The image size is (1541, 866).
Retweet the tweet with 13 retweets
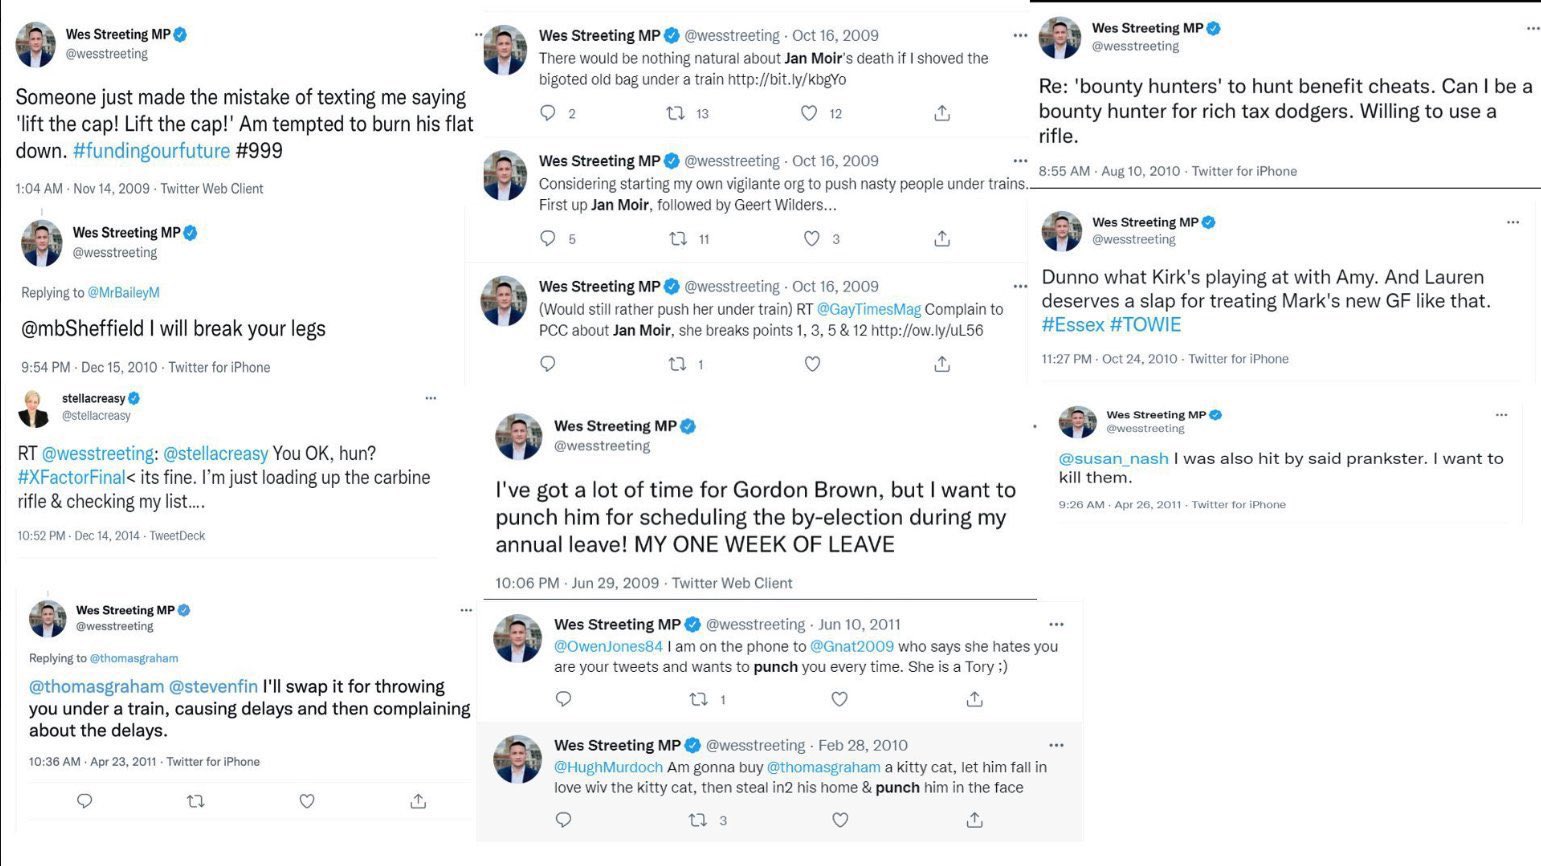(x=677, y=113)
